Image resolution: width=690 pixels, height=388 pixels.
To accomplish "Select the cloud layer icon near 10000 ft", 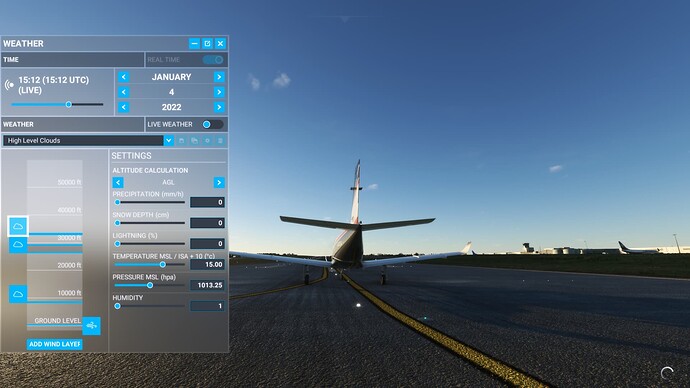I will point(18,294).
